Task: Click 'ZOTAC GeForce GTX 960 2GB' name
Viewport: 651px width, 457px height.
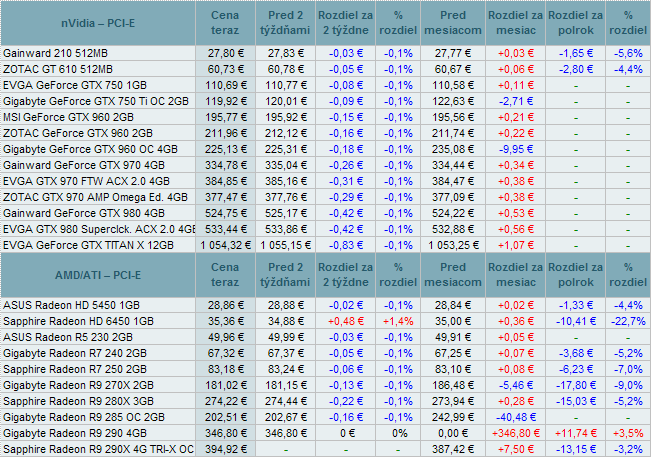Action: tap(78, 133)
